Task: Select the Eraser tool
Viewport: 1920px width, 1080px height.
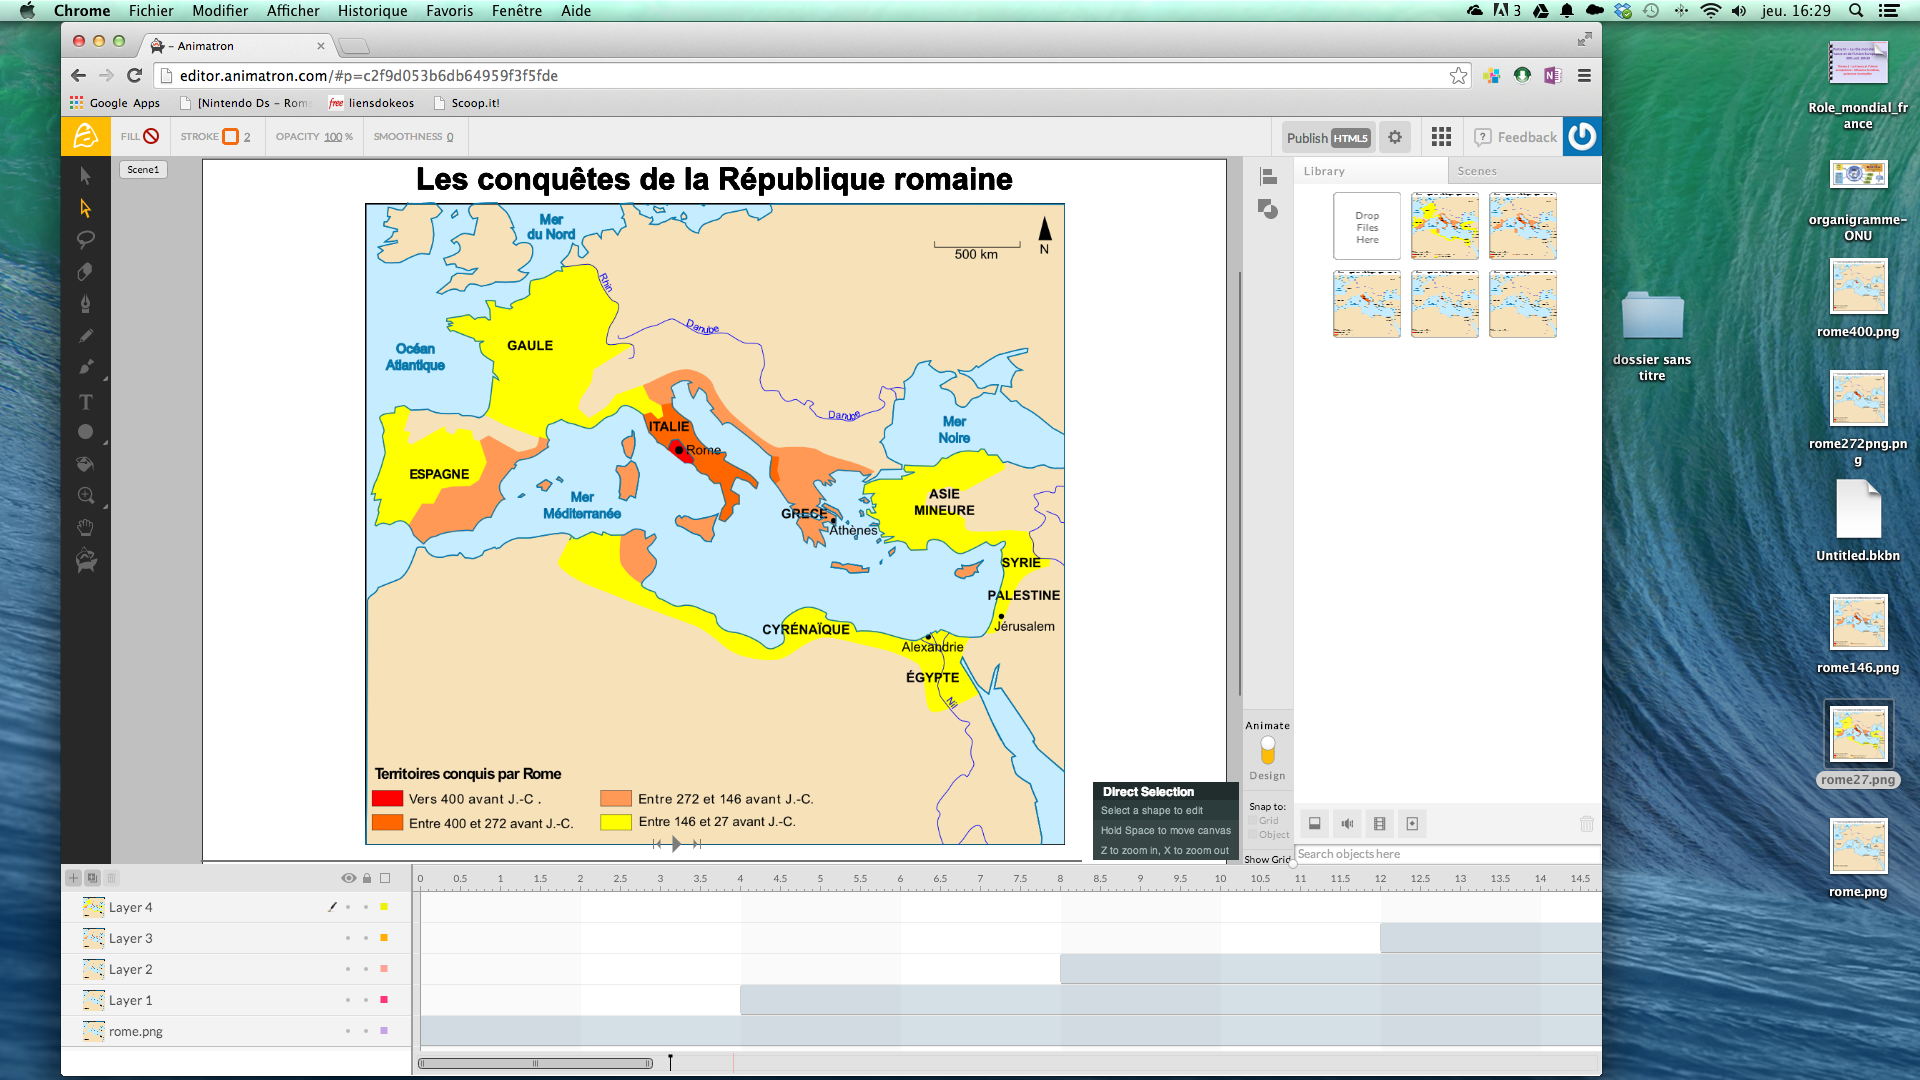Action: (x=85, y=272)
